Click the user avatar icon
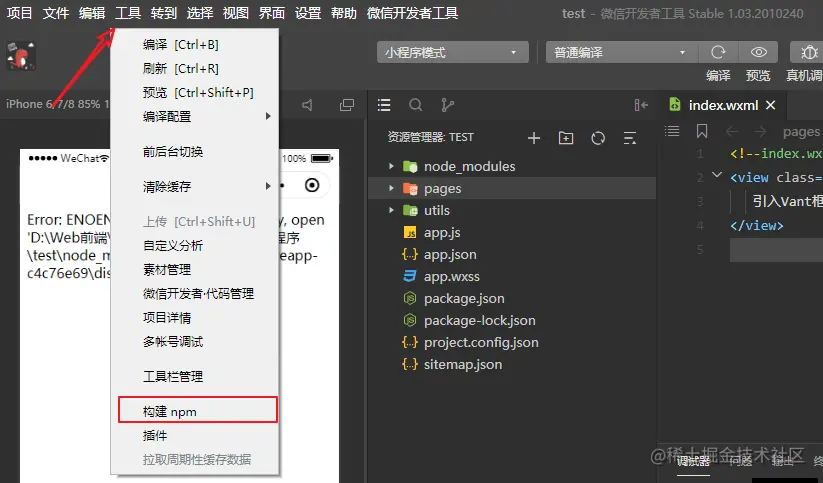Image resolution: width=823 pixels, height=483 pixels. click(21, 56)
